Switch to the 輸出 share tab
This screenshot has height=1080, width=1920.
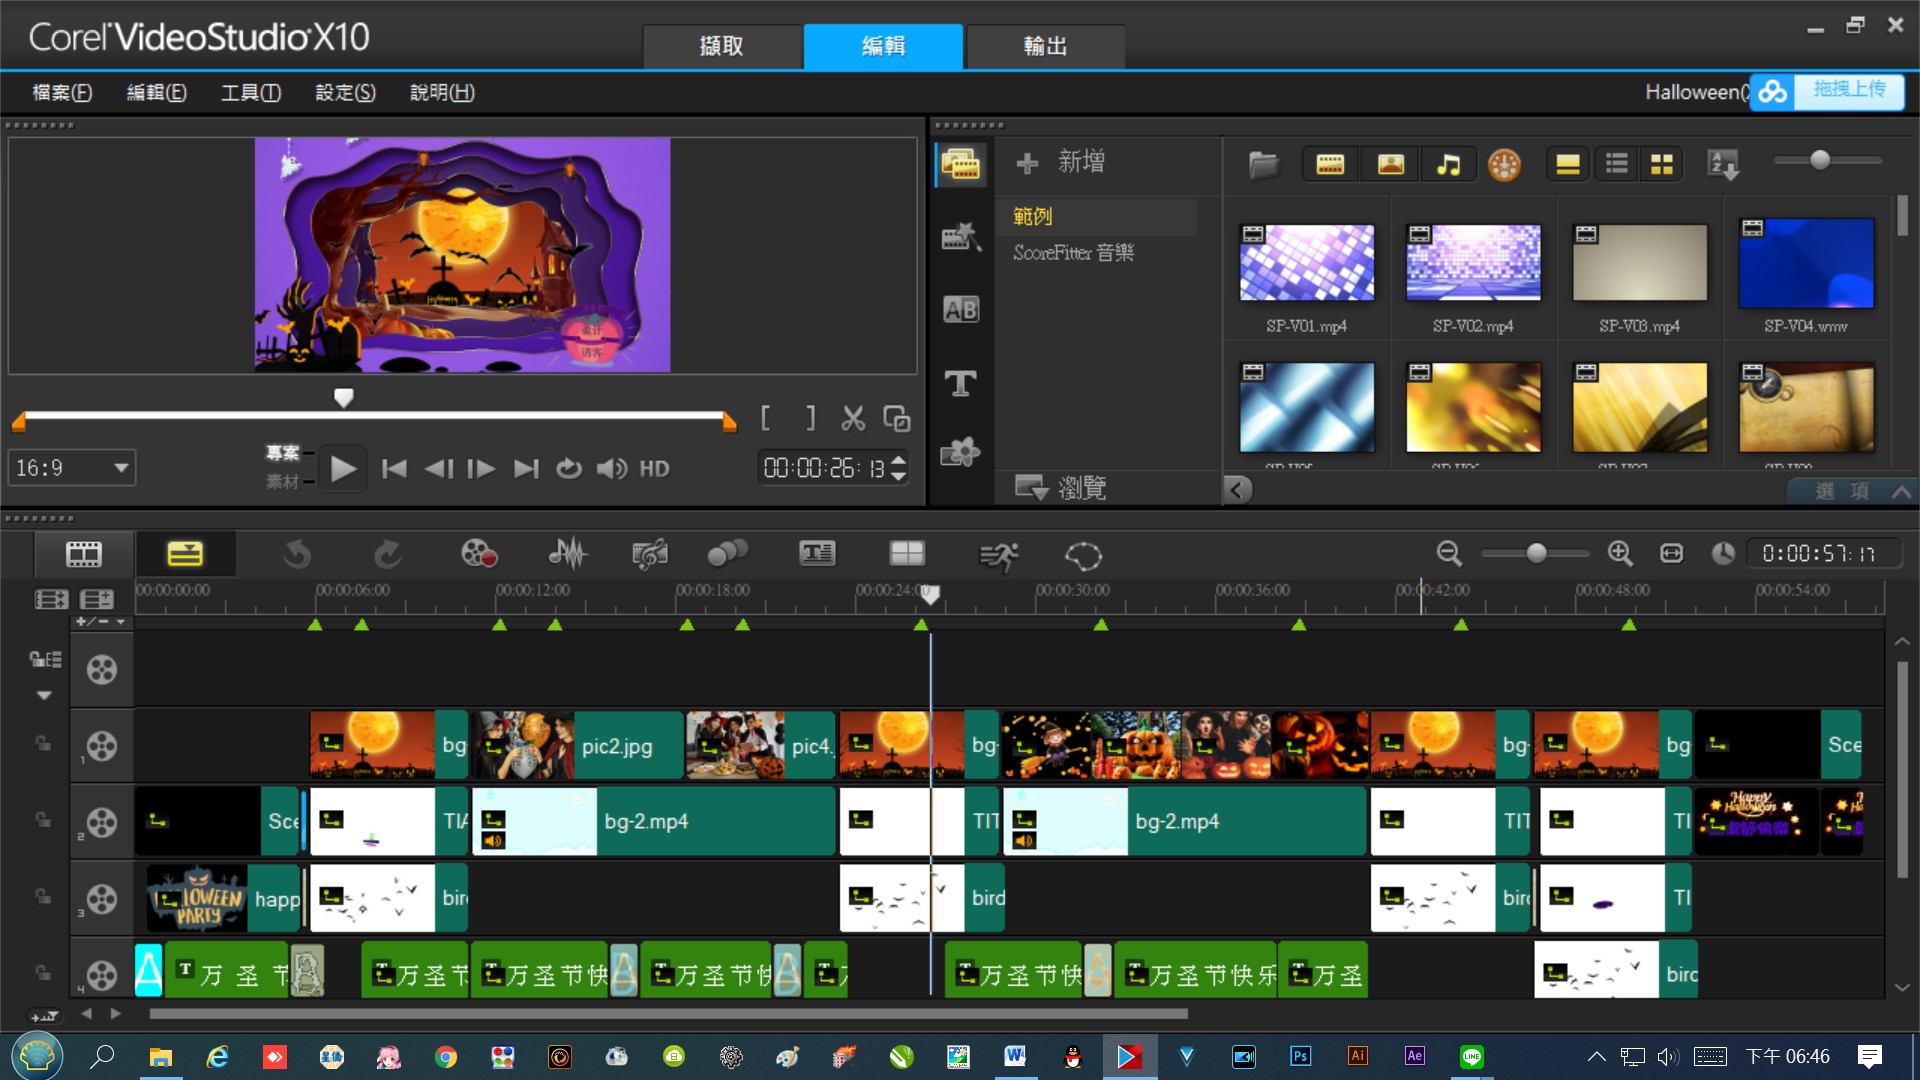[x=1045, y=46]
